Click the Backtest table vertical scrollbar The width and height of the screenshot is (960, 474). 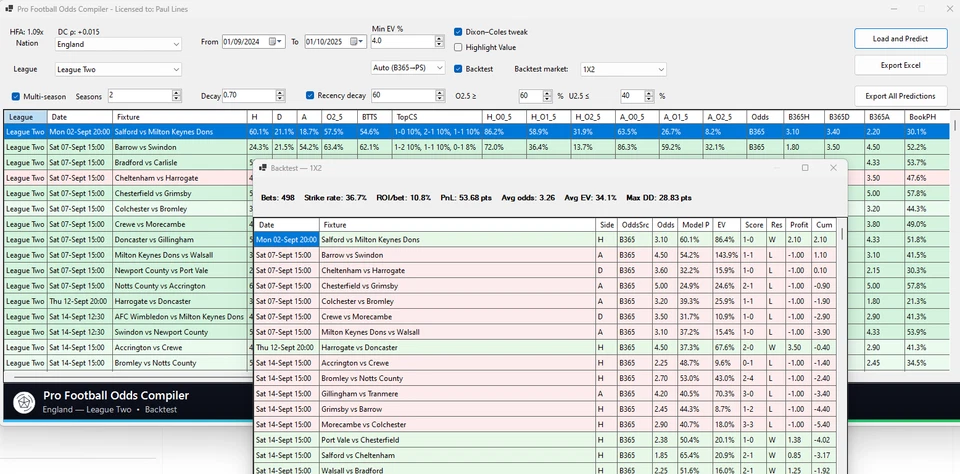[x=843, y=234]
